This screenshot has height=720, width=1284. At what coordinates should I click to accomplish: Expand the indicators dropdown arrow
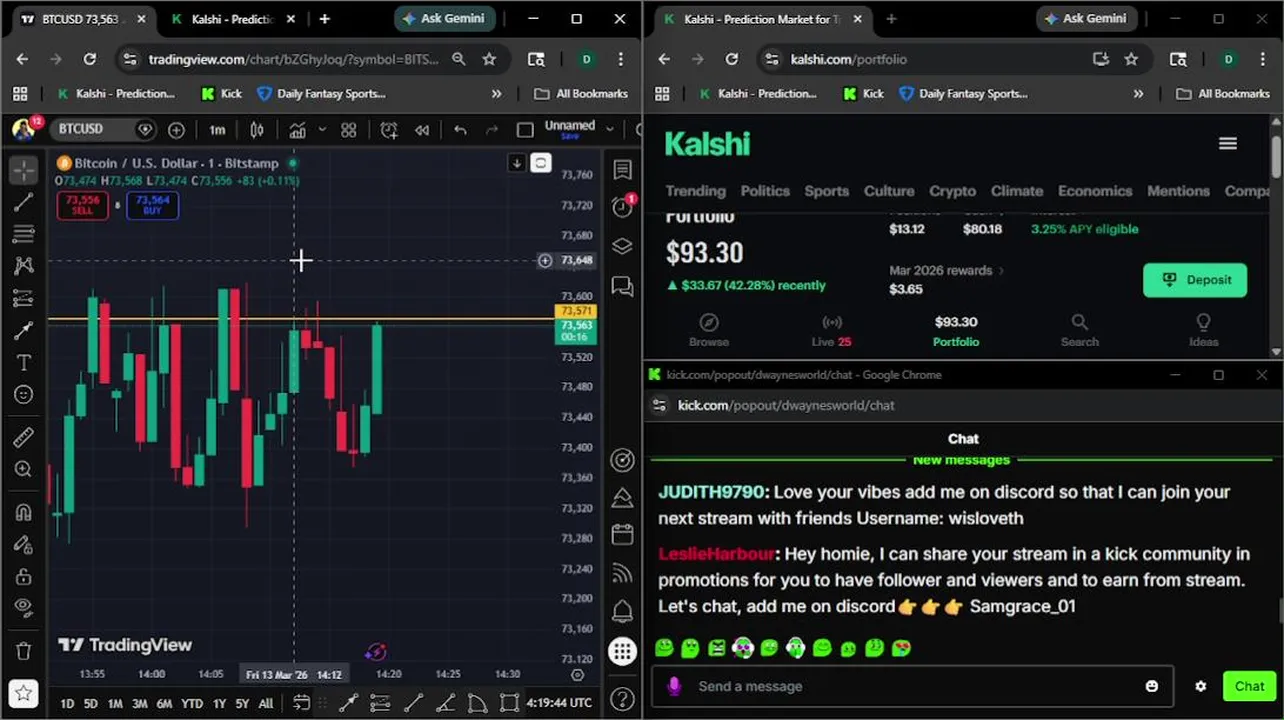(x=322, y=130)
